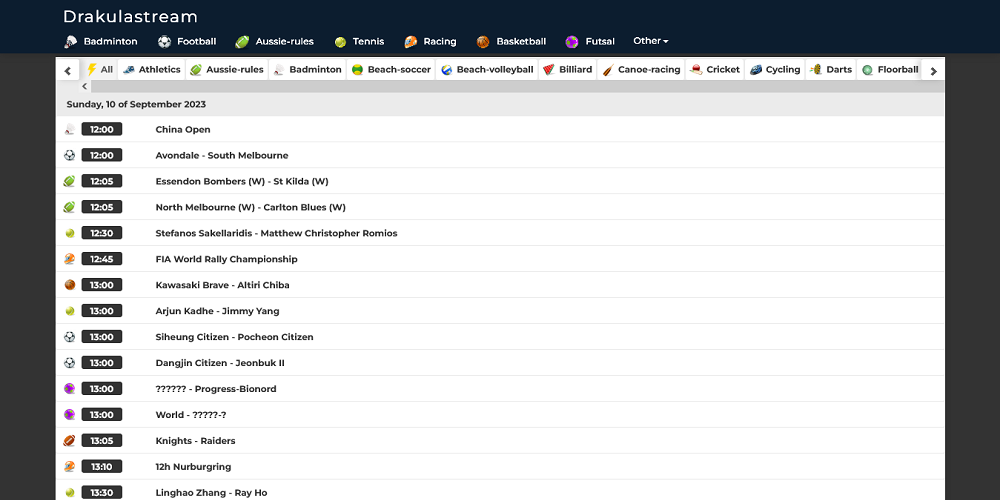This screenshot has height=500, width=1000.
Task: Click basketball icon on Kawasaki Brave row
Action: pyautogui.click(x=70, y=285)
